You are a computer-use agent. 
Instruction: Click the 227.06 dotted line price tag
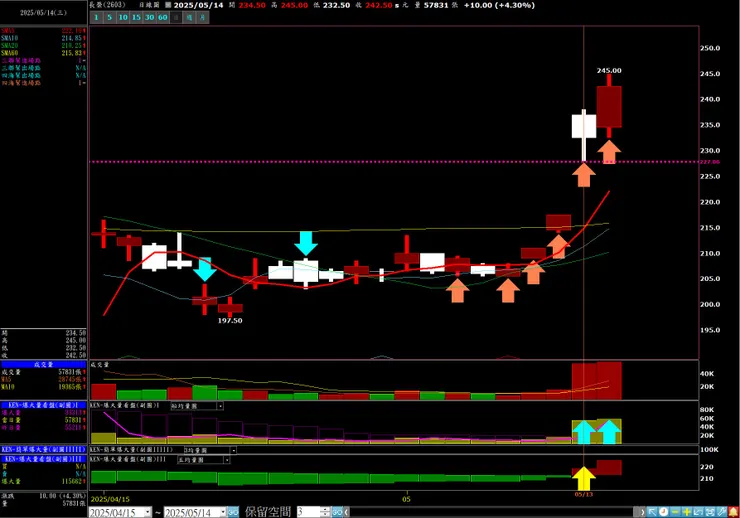click(x=710, y=162)
